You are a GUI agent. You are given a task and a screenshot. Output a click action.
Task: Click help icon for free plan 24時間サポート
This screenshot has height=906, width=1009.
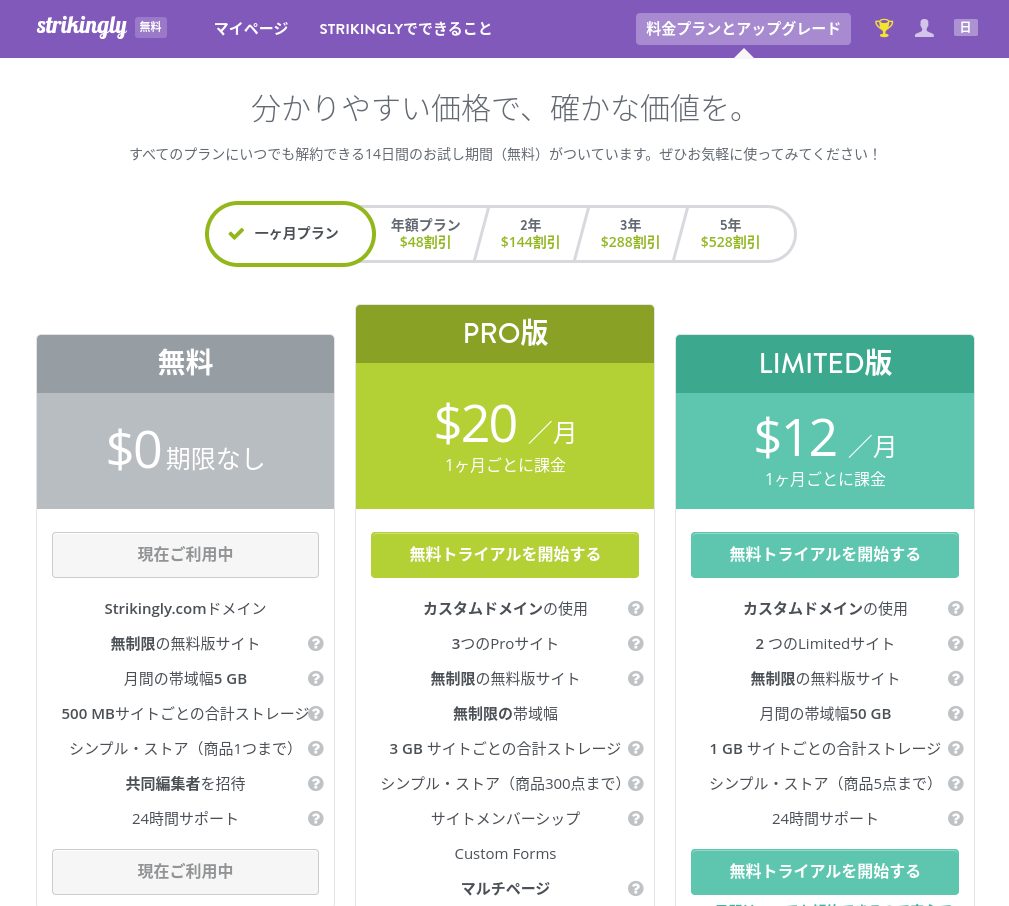click(315, 818)
